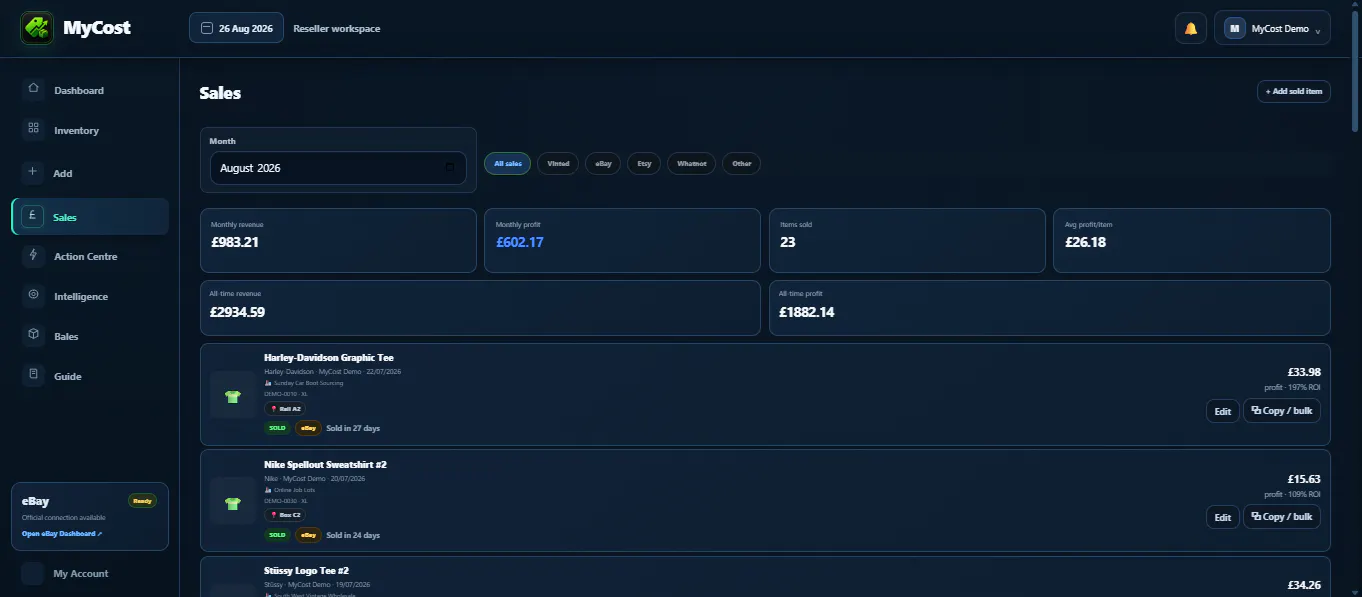Click the M avatar in account menu
This screenshot has height=597, width=1362.
pyautogui.click(x=1234, y=28)
